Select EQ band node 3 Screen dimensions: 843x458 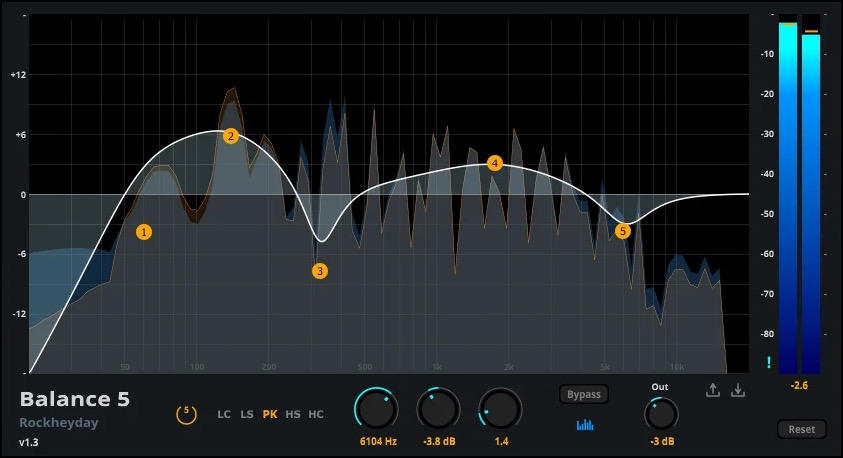click(x=320, y=271)
